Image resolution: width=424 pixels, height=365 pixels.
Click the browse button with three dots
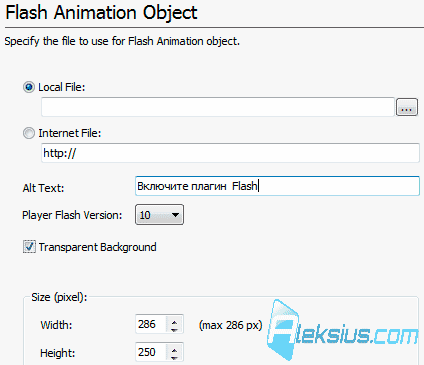(407, 107)
